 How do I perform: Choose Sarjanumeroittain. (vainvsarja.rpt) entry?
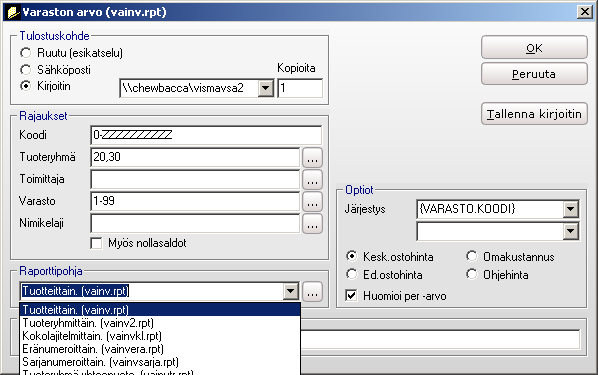tap(160, 362)
